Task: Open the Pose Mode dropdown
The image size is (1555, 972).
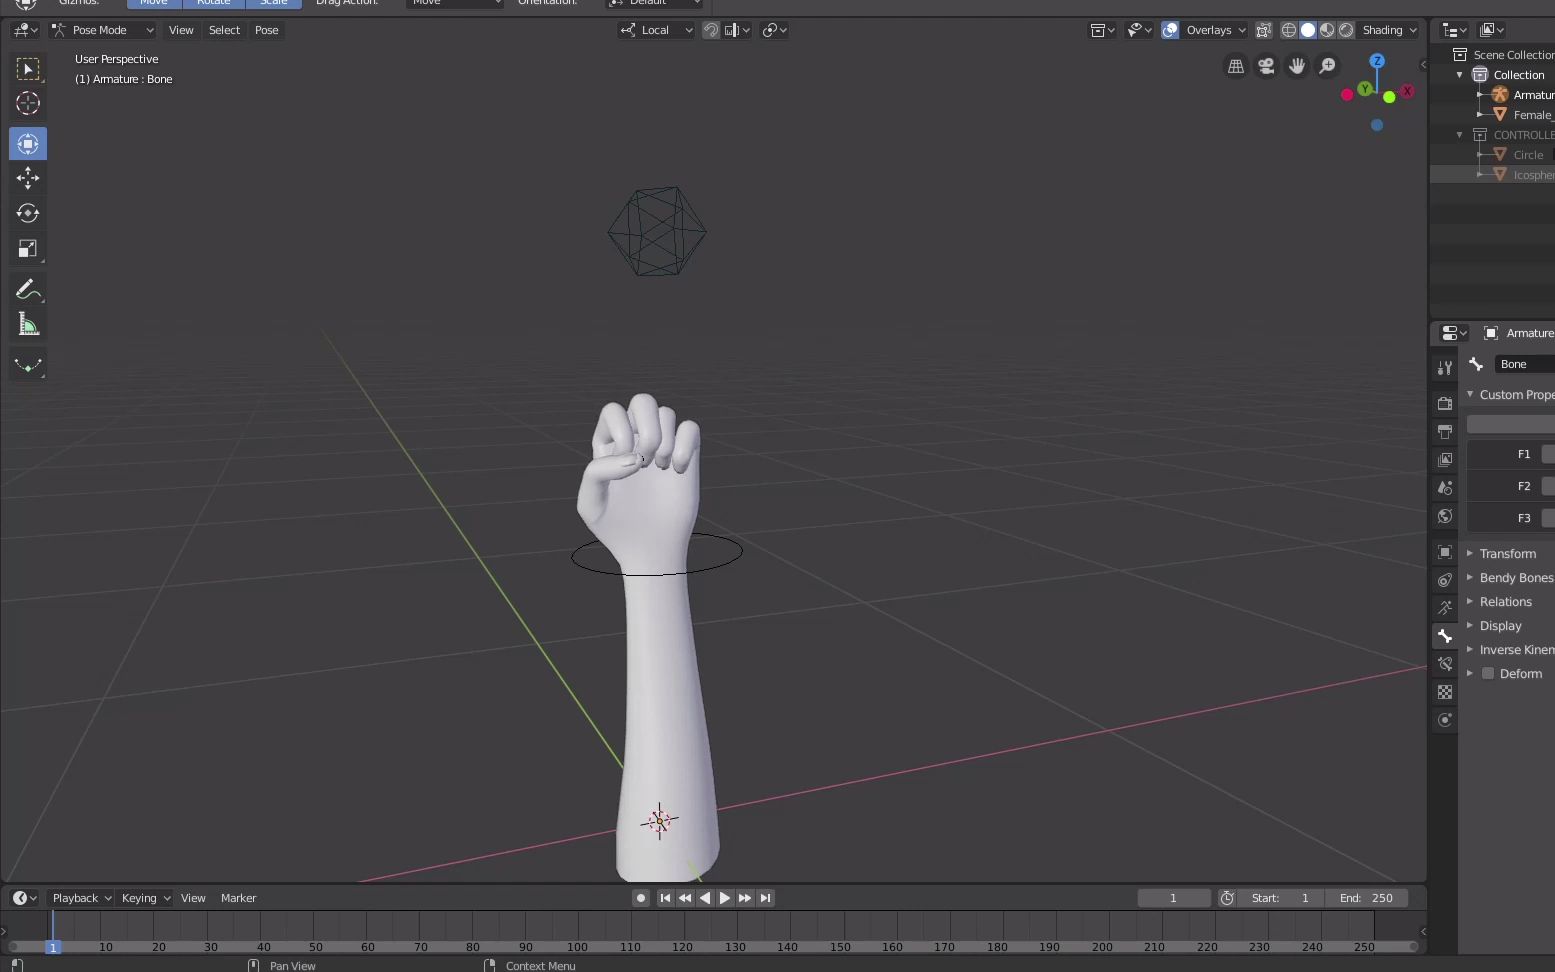Action: (x=104, y=30)
